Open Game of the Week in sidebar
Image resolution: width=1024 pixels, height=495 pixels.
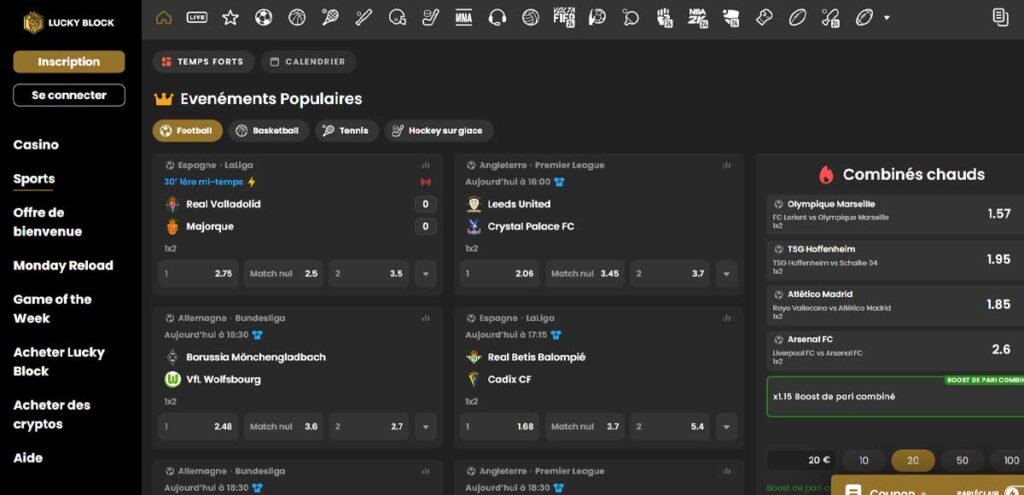point(52,309)
